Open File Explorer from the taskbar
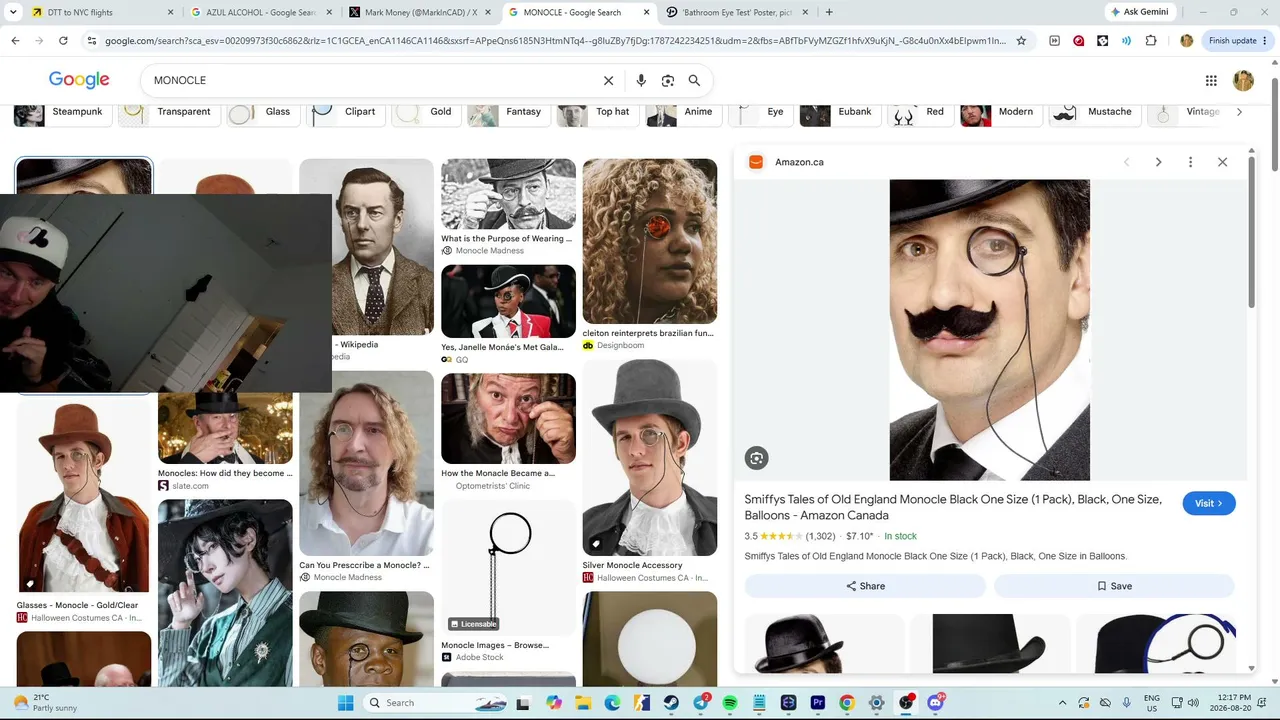The height and width of the screenshot is (720, 1280). pyautogui.click(x=583, y=703)
